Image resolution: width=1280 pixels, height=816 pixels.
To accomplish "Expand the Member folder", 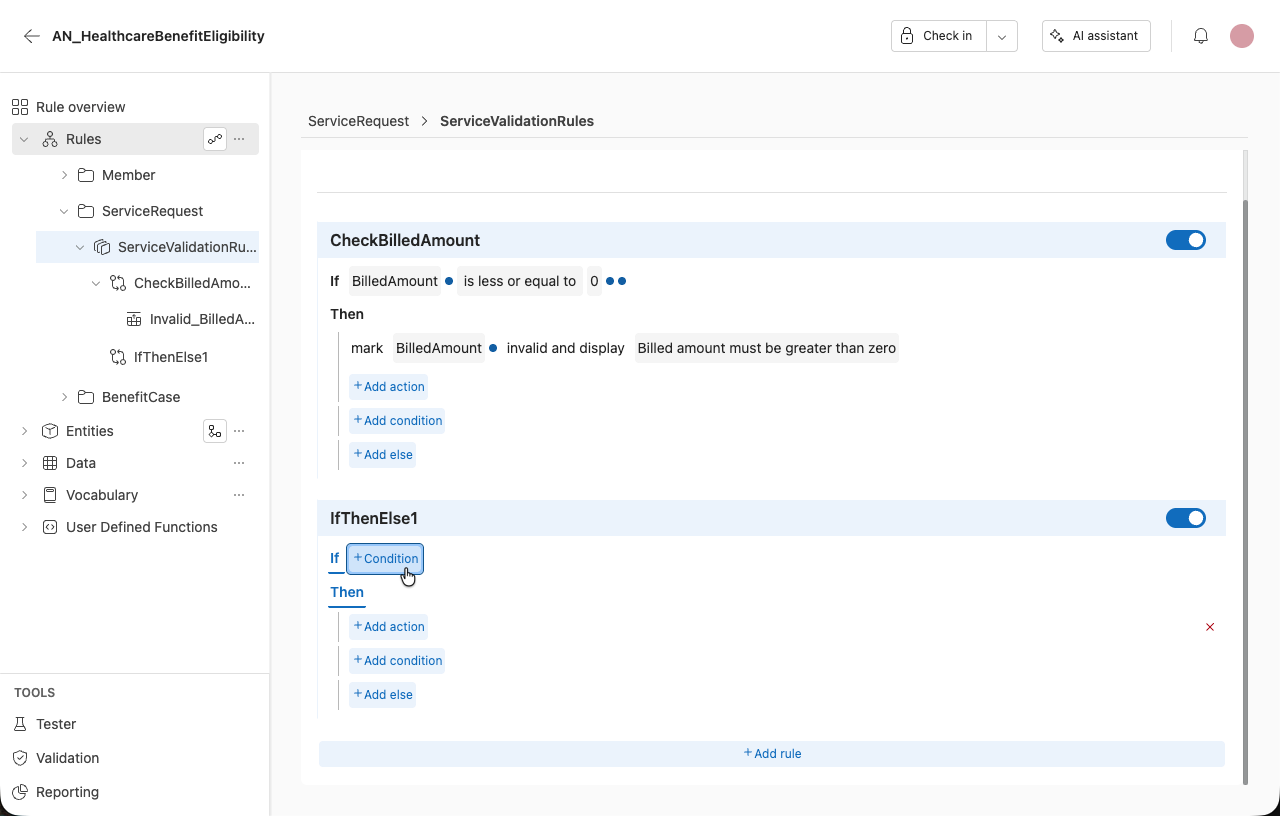I will click(64, 175).
